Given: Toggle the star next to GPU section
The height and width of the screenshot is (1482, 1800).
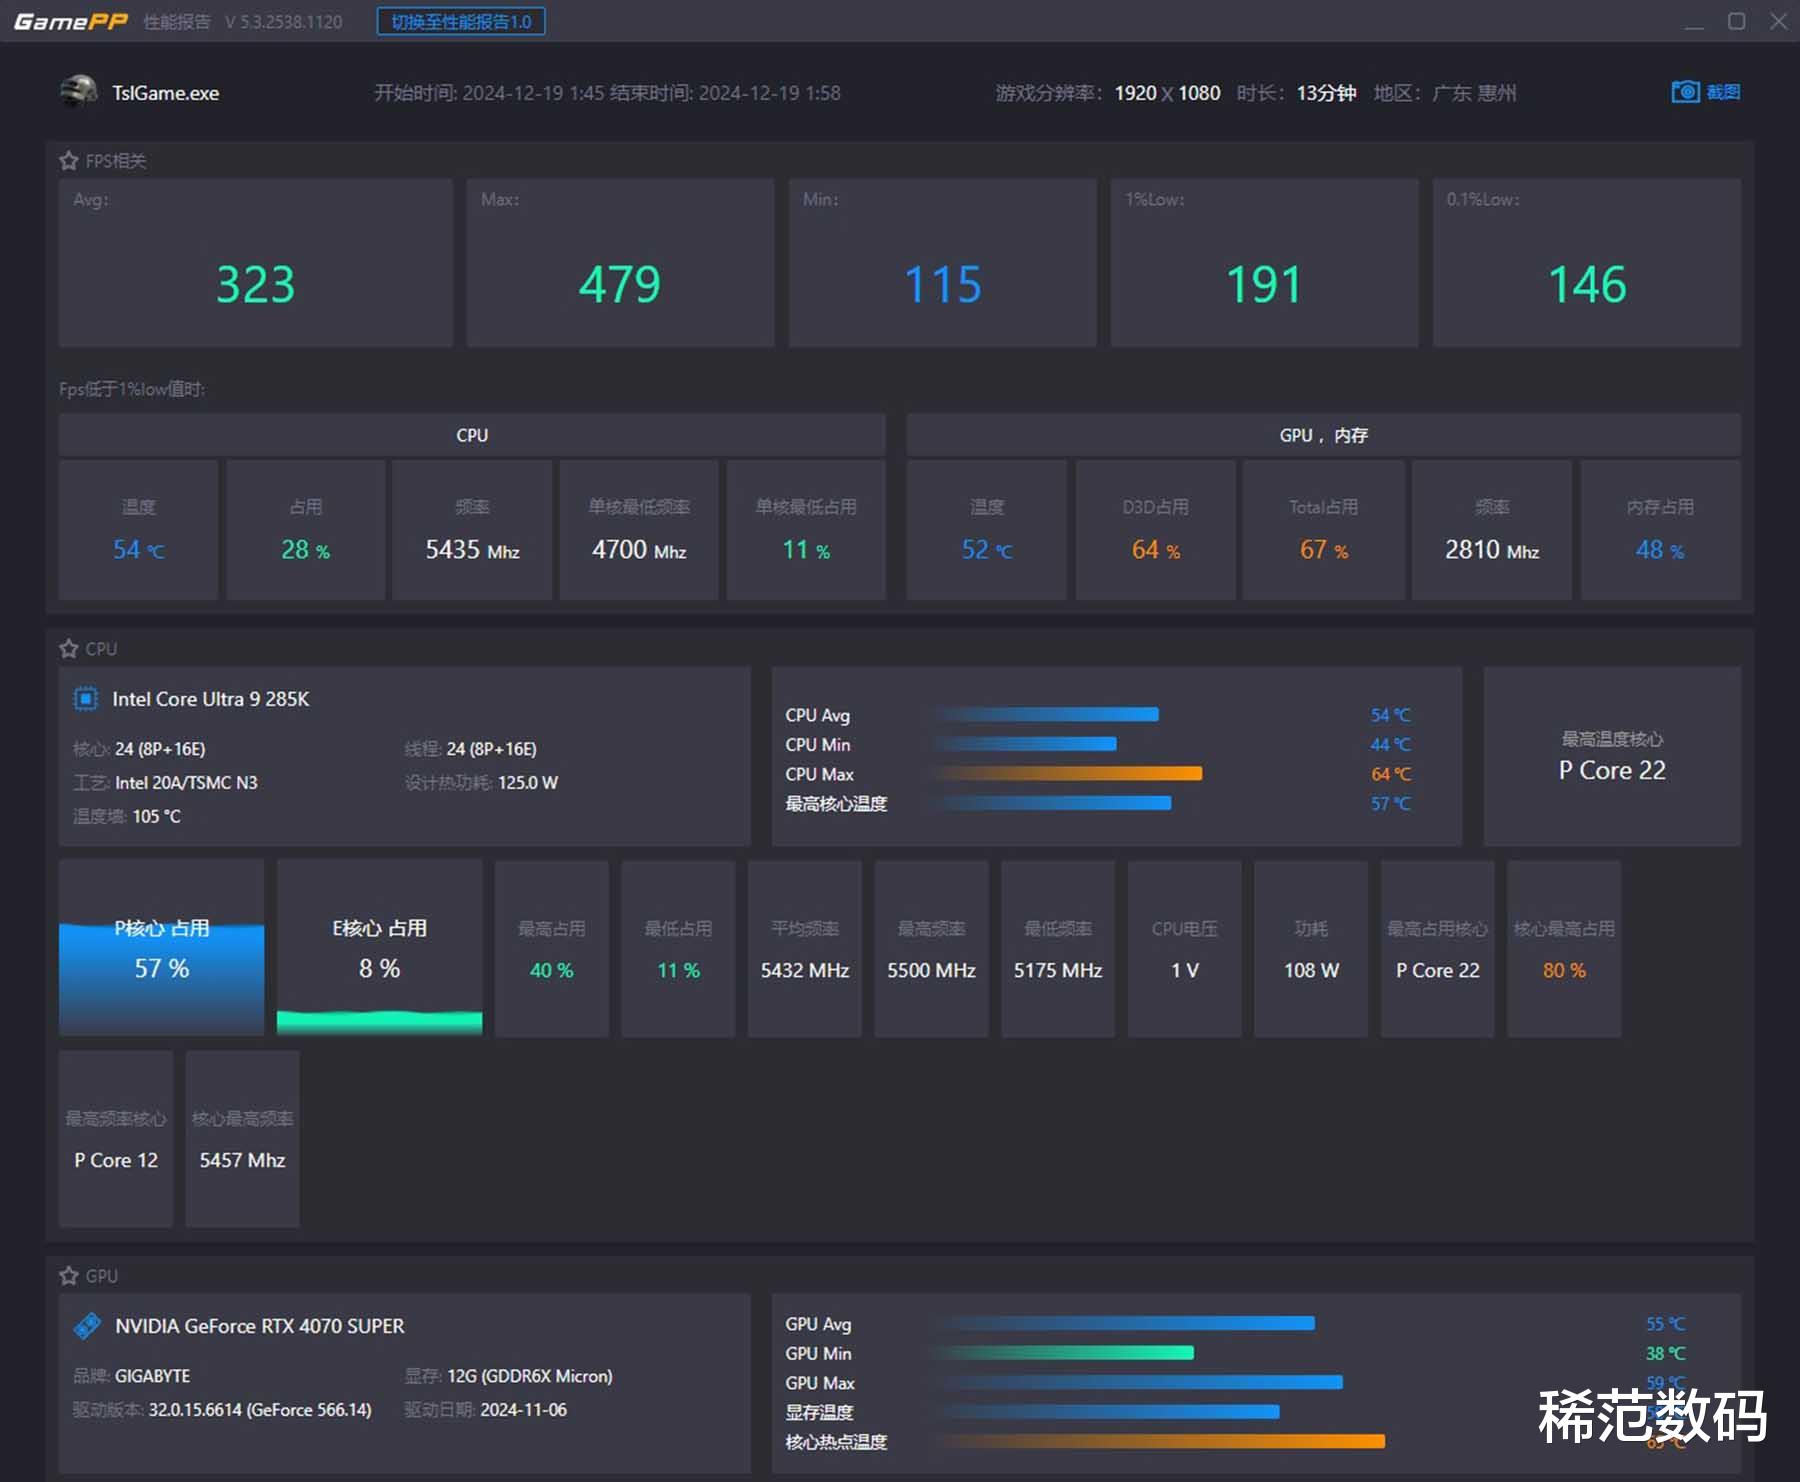Looking at the screenshot, I should (x=68, y=1276).
